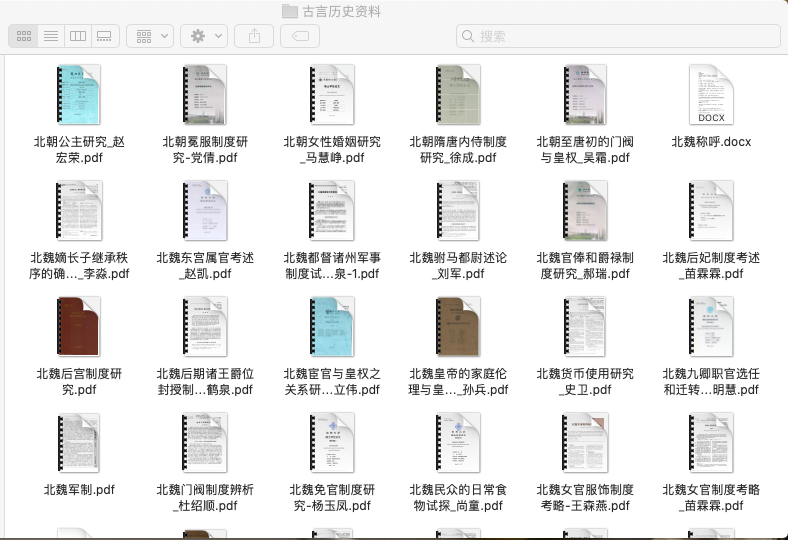Click the Share button in toolbar
The height and width of the screenshot is (540, 788).
(x=254, y=36)
